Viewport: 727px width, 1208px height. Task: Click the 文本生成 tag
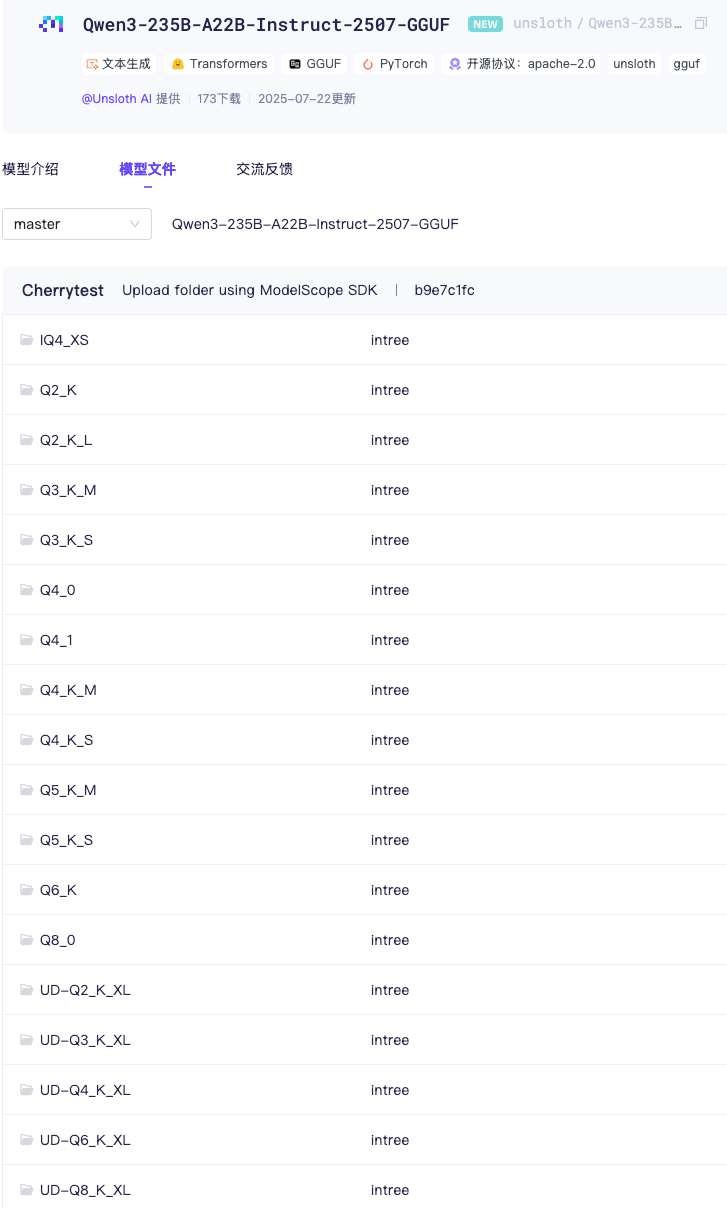pyautogui.click(x=119, y=64)
